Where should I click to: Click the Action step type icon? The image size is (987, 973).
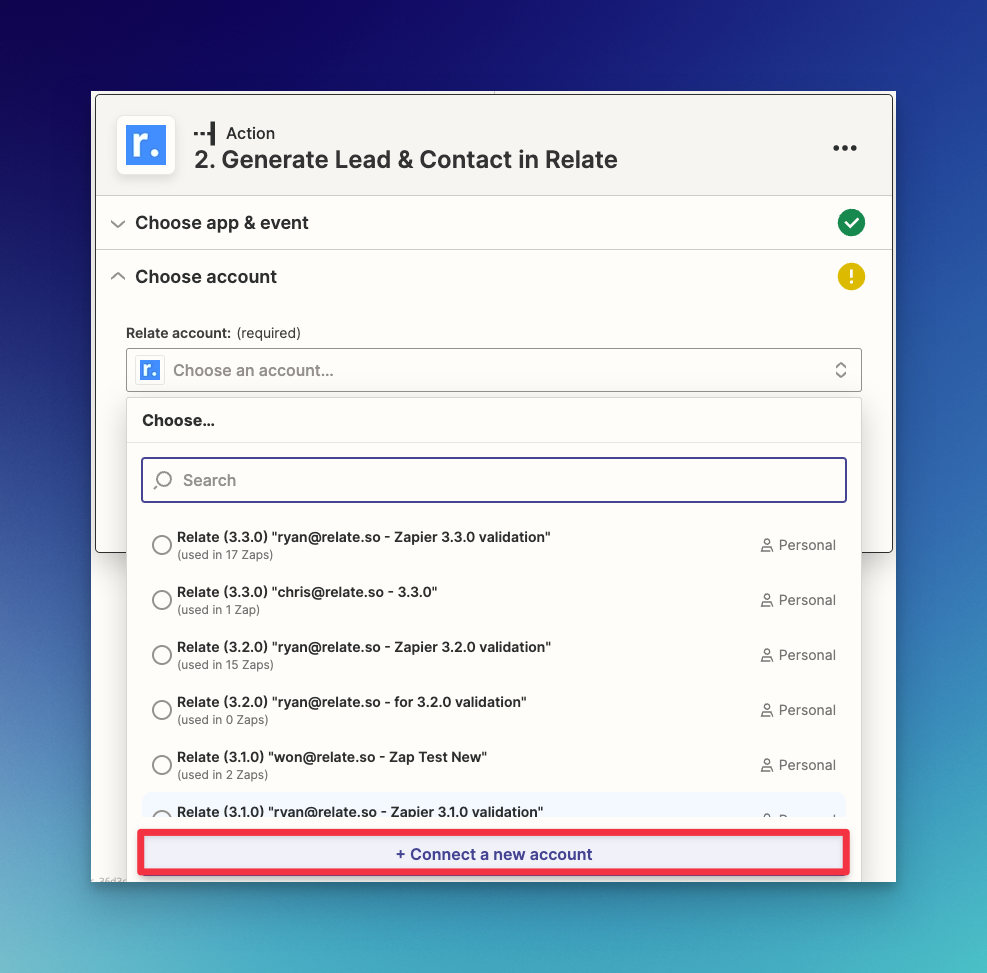205,133
